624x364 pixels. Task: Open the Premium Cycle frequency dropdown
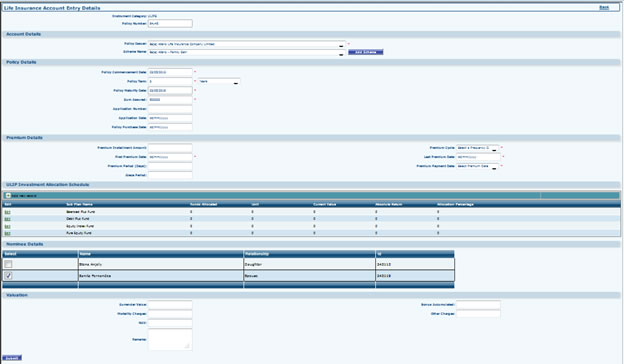coord(477,148)
